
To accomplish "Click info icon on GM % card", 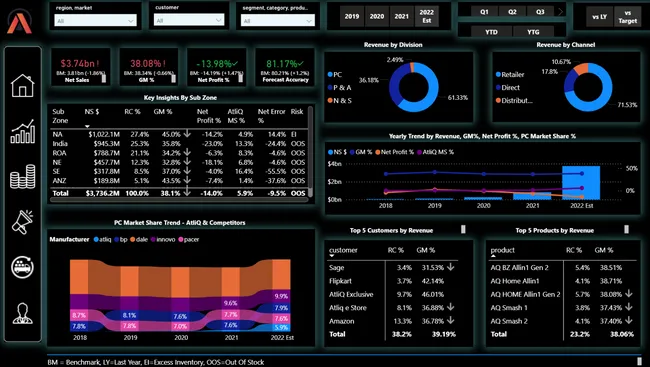I will [173, 78].
